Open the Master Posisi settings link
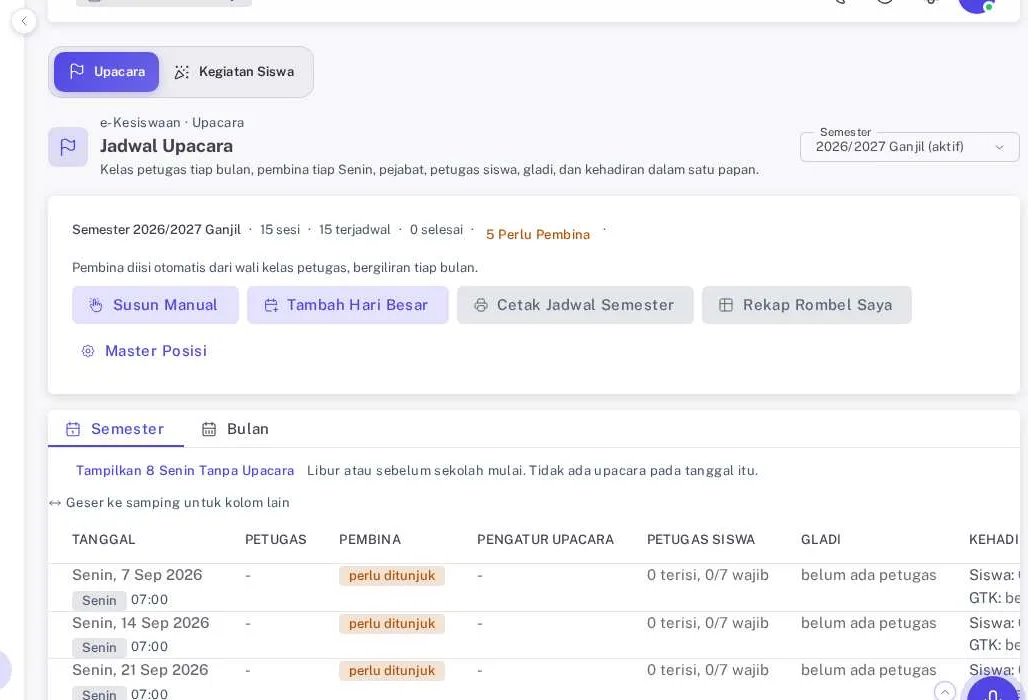The image size is (1028, 700). tap(144, 351)
